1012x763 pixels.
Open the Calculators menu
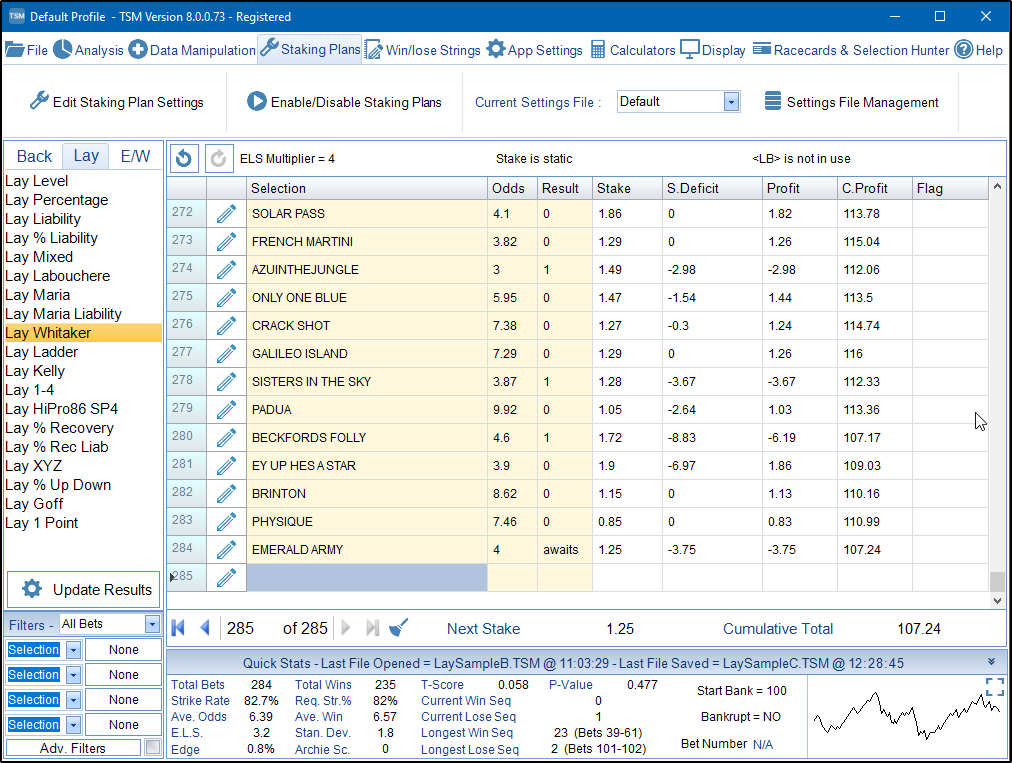pyautogui.click(x=632, y=50)
